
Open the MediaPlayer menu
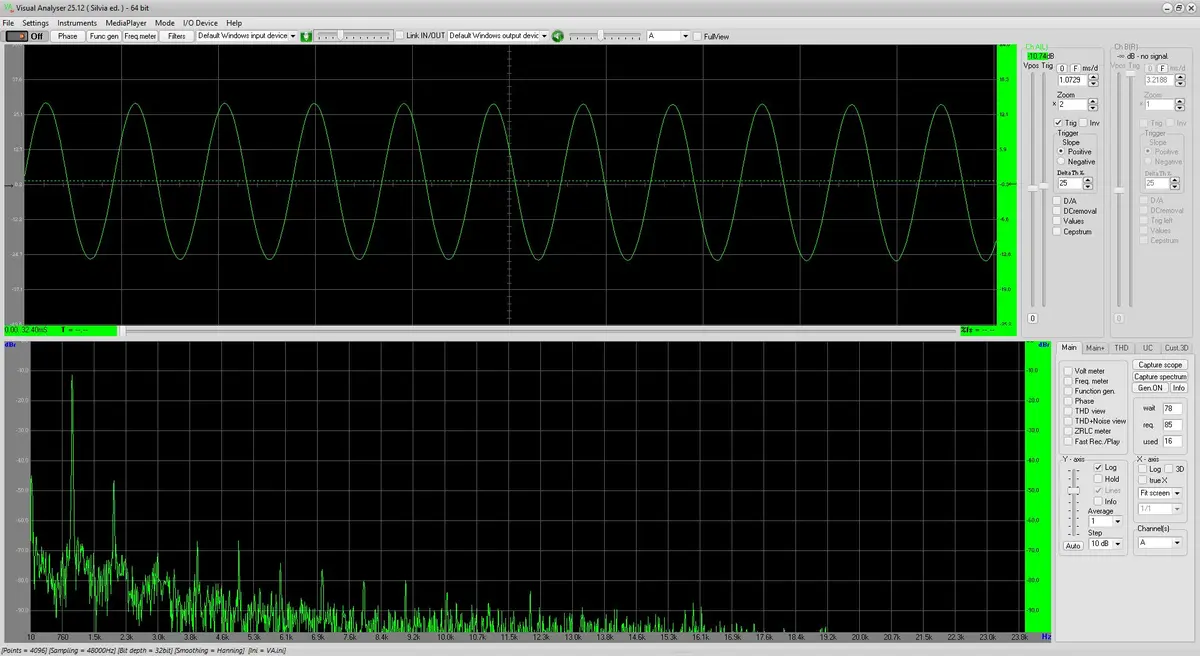126,22
